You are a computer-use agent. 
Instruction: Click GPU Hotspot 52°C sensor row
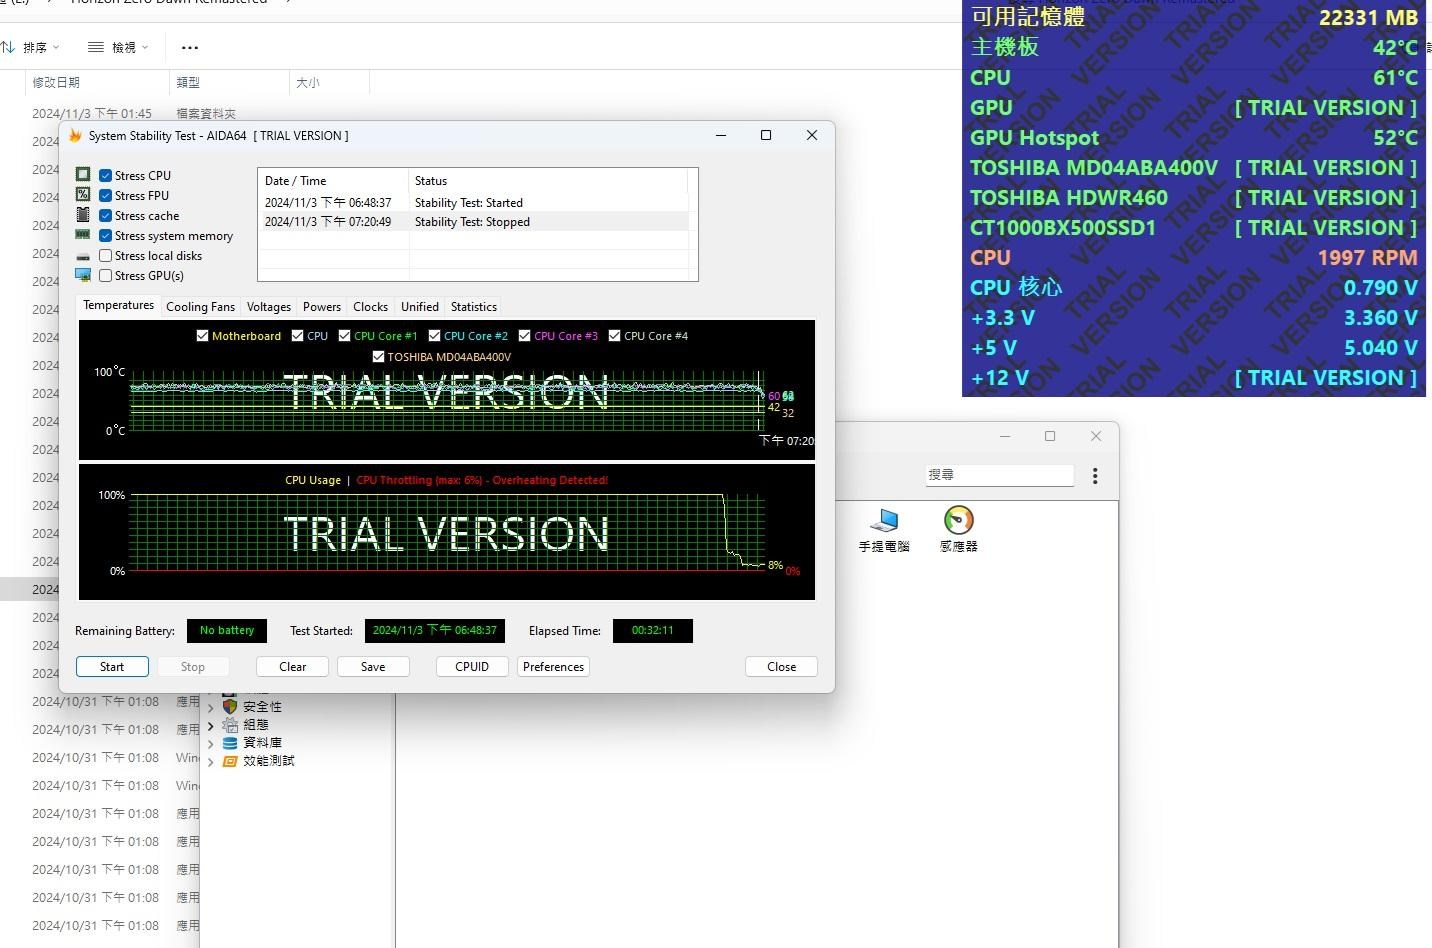1194,137
